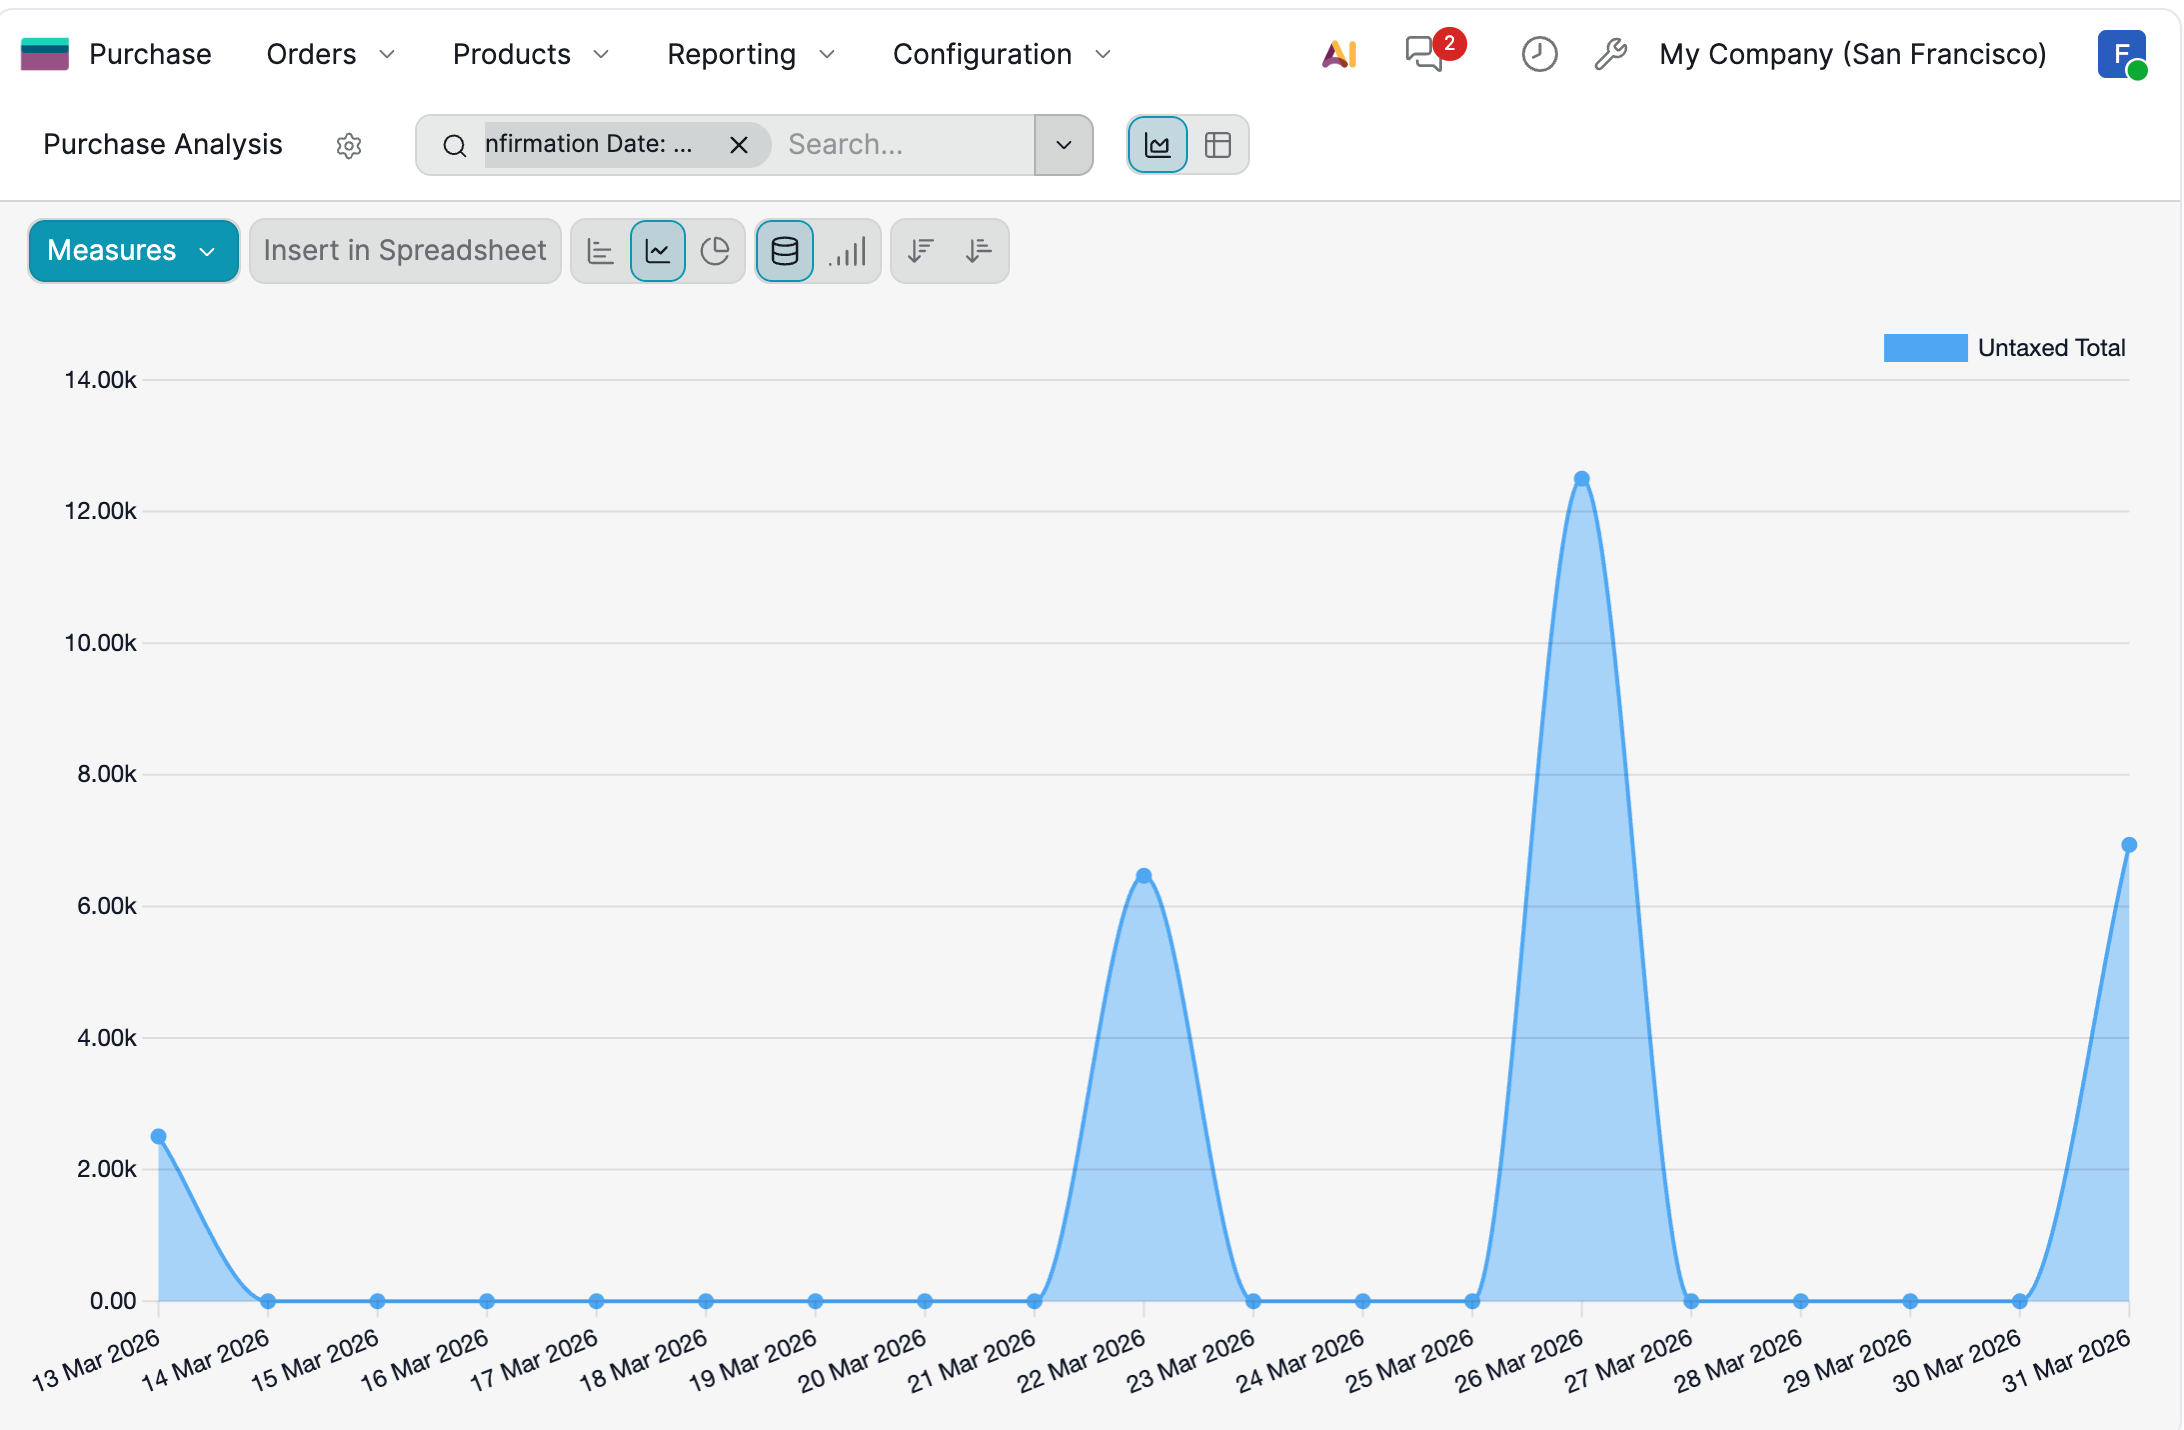Open the AI assistant icon
The width and height of the screenshot is (2184, 1430).
coord(1339,54)
